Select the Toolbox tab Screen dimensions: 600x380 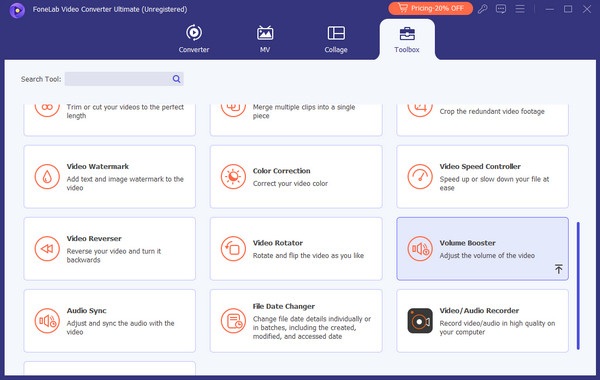[407, 39]
